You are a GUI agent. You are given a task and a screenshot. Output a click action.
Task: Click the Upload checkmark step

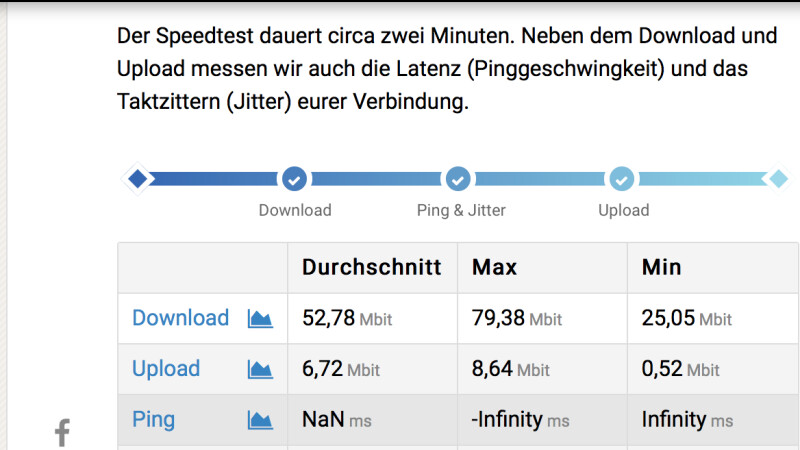click(621, 179)
